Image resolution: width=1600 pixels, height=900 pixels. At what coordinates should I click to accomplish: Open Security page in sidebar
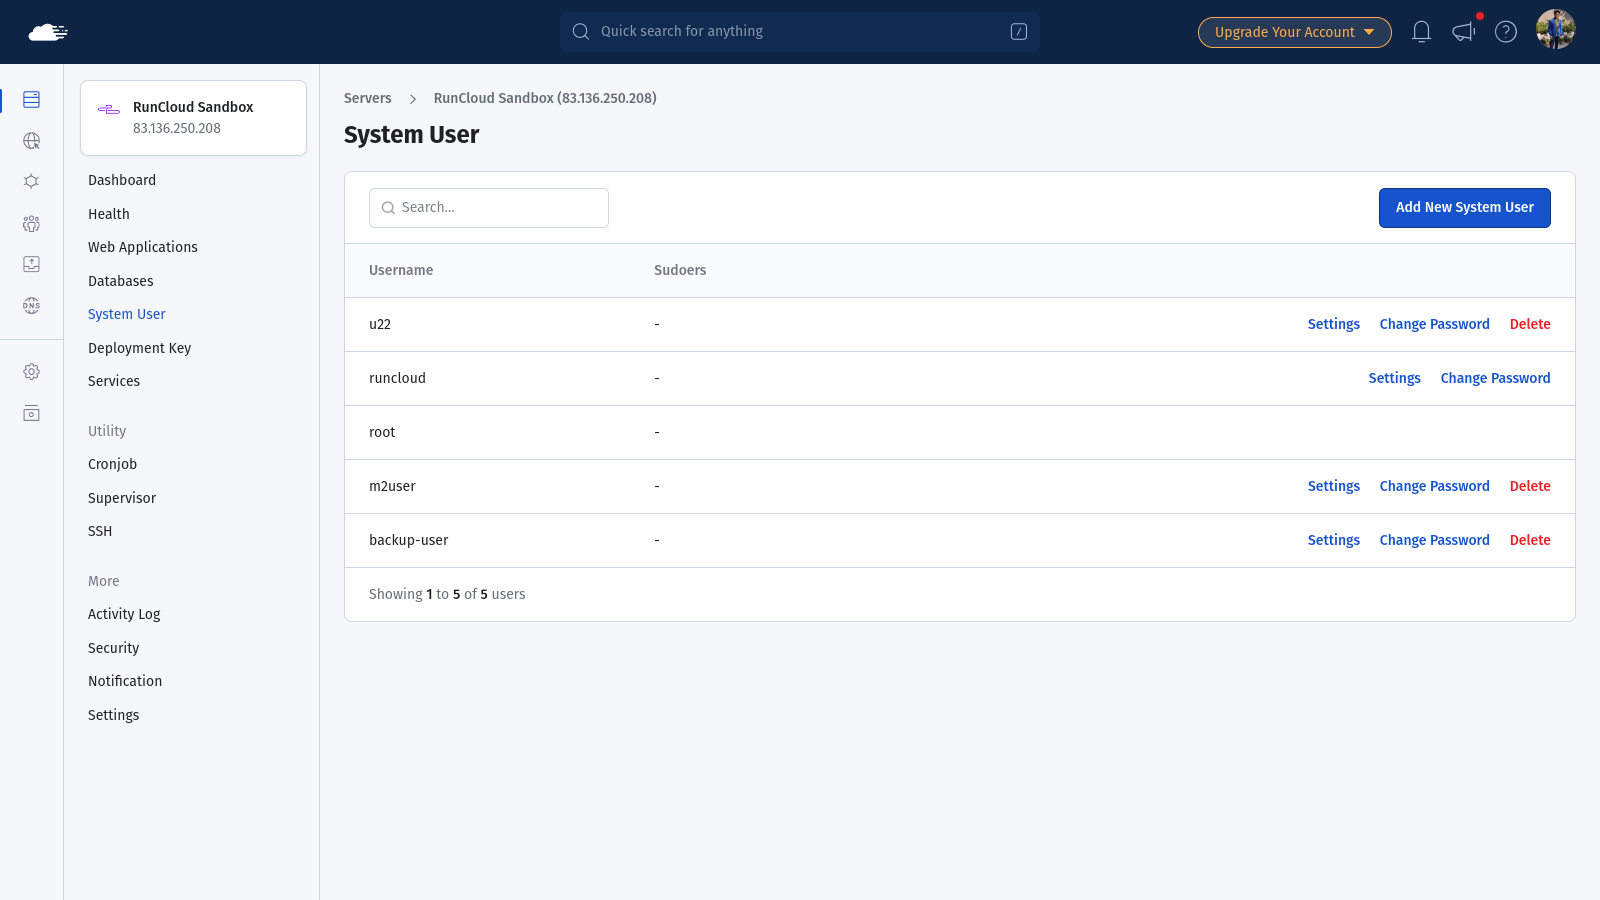pos(113,648)
